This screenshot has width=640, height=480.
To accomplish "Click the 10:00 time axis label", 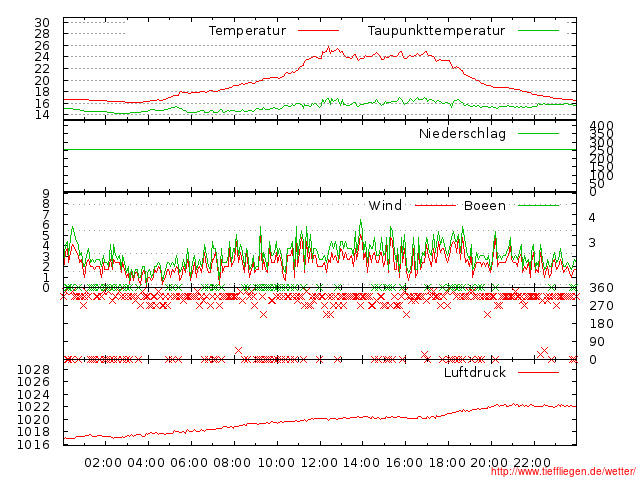I will [276, 463].
